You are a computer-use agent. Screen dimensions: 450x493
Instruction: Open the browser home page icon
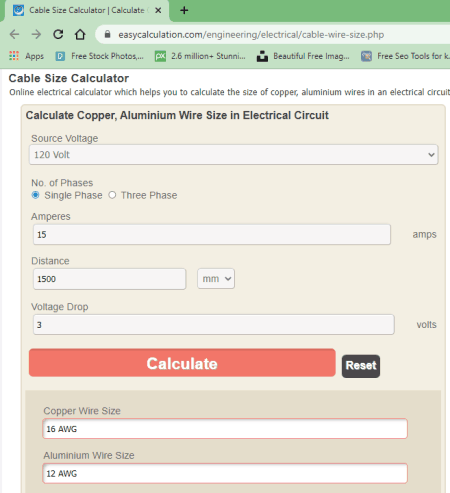coord(80,34)
